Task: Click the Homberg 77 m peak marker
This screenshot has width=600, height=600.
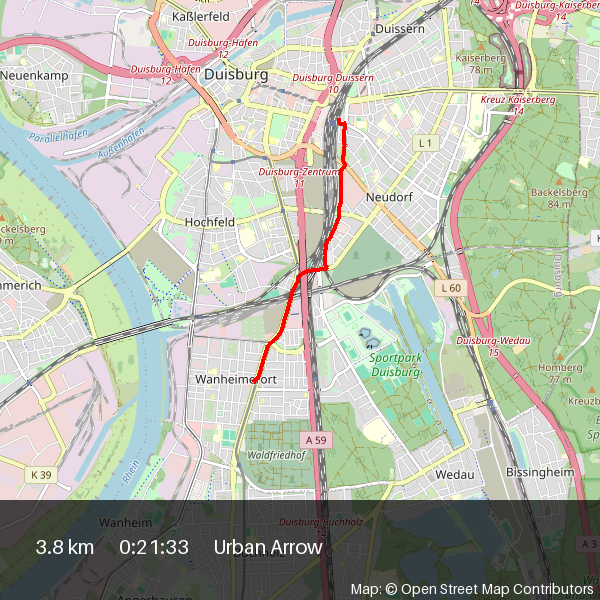Action: [x=559, y=357]
